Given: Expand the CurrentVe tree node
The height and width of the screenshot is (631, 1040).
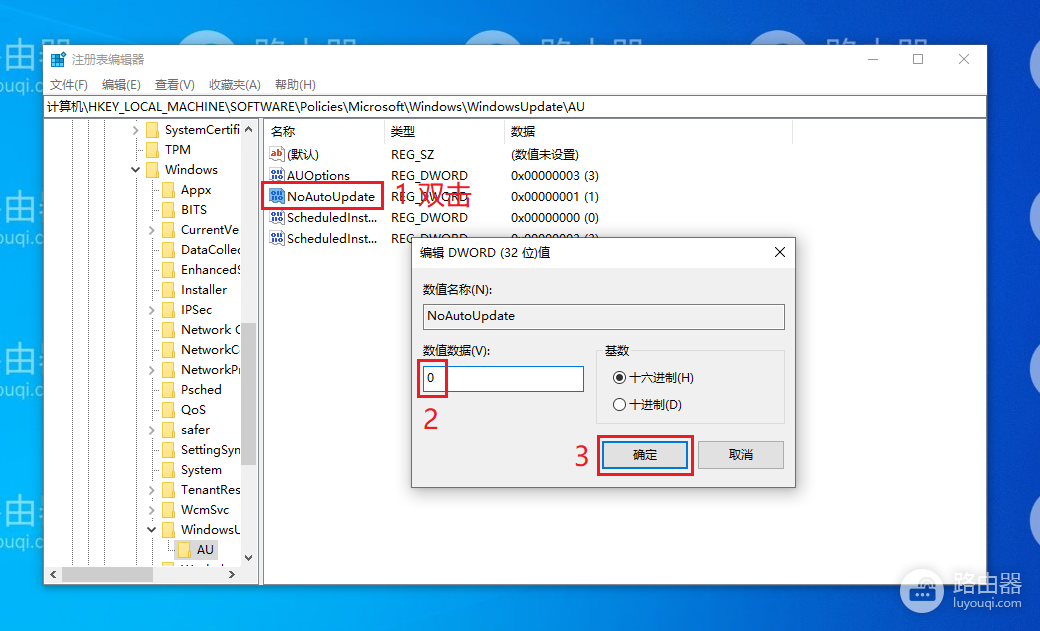Looking at the screenshot, I should click(151, 230).
